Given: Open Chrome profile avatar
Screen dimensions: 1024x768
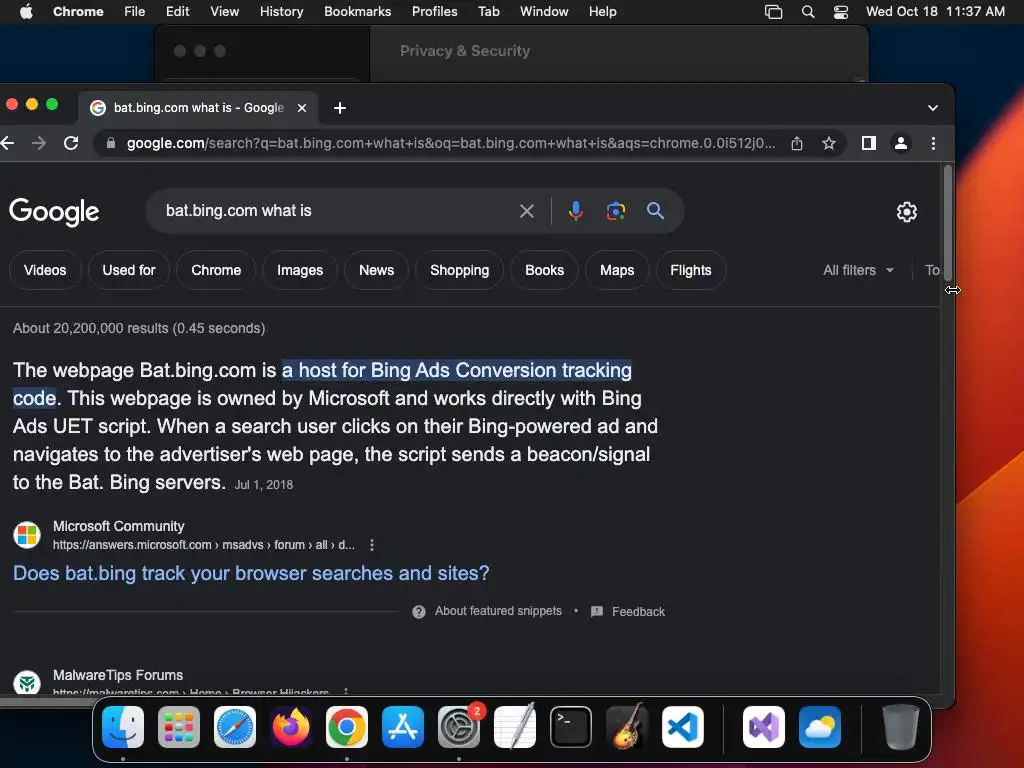Looking at the screenshot, I should pyautogui.click(x=901, y=143).
